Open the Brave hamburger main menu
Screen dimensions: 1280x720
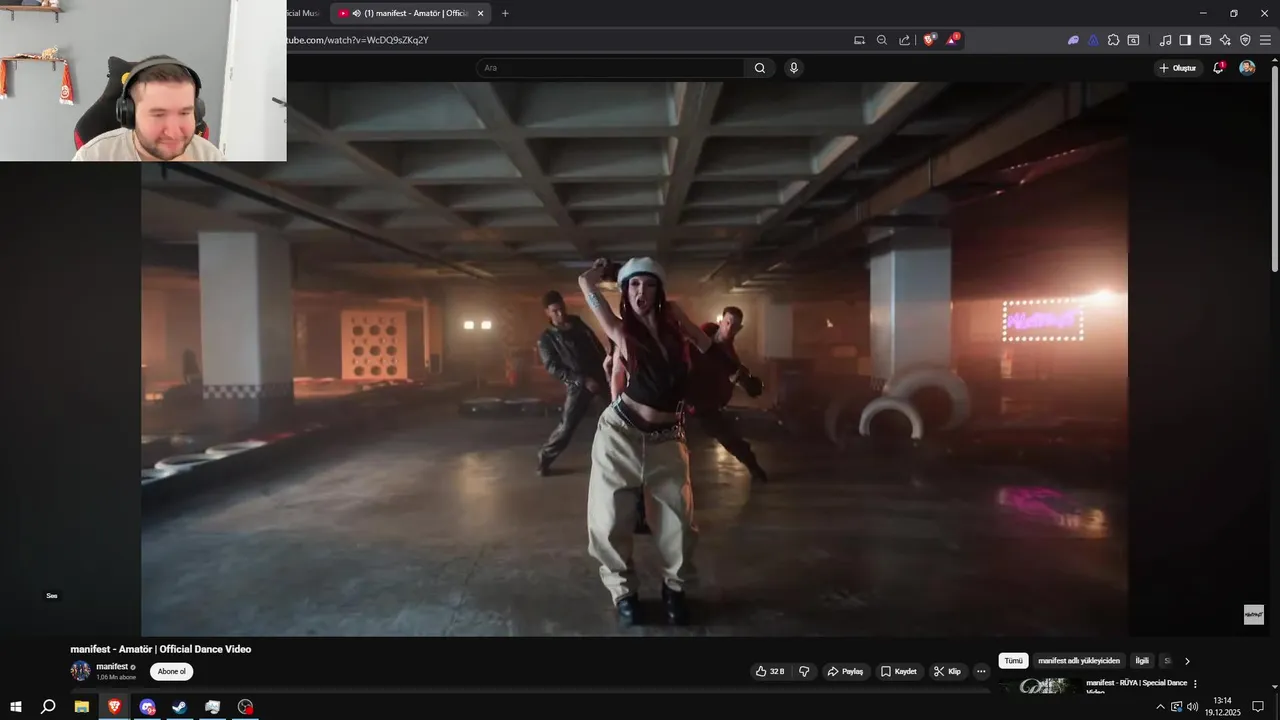coord(1265,40)
